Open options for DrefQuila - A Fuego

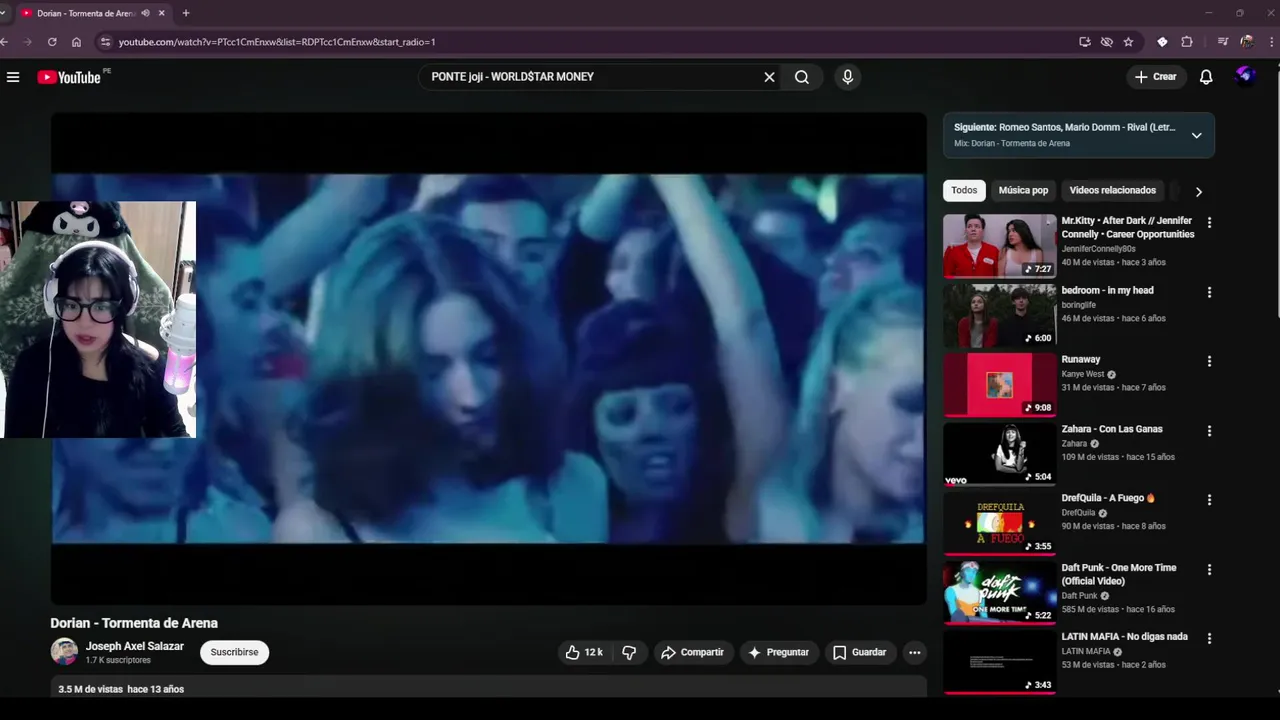(x=1209, y=499)
